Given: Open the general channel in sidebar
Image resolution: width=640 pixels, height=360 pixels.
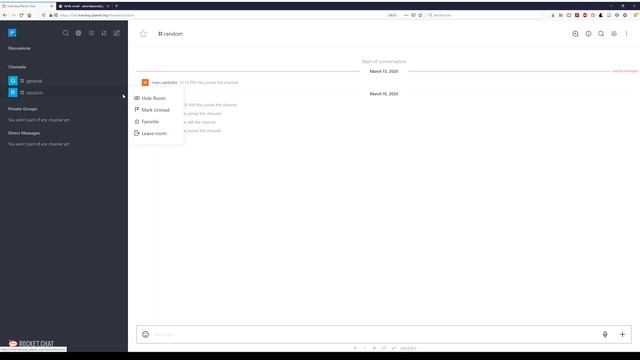Looking at the screenshot, I should 64,81.
